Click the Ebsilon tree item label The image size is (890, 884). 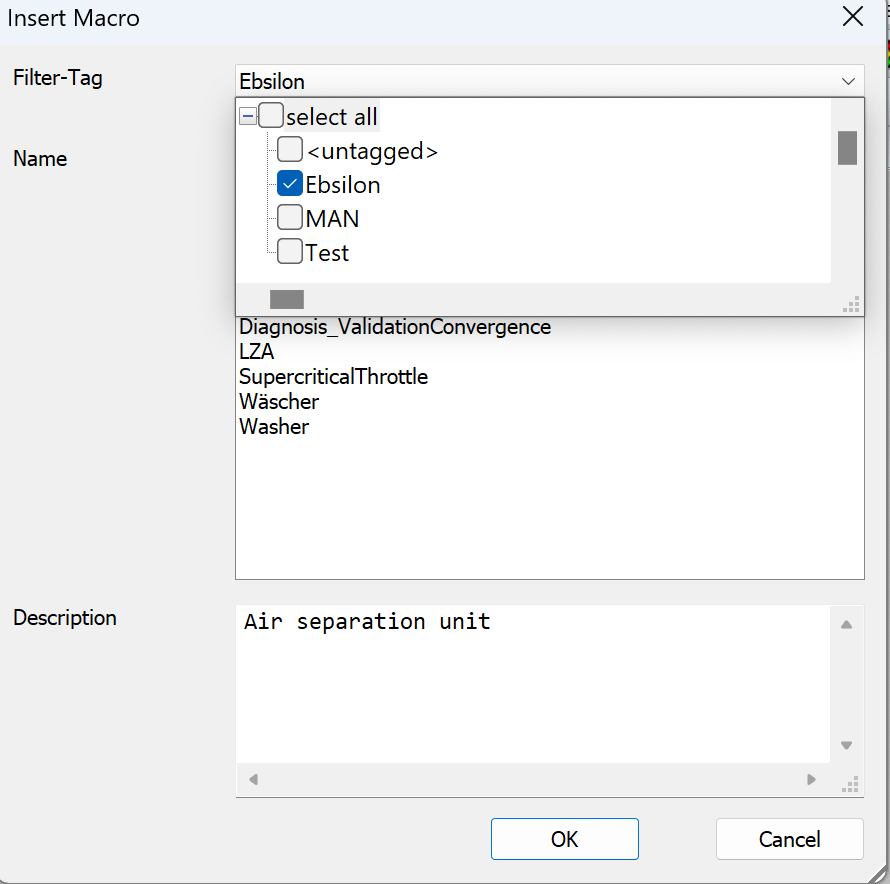(x=343, y=185)
